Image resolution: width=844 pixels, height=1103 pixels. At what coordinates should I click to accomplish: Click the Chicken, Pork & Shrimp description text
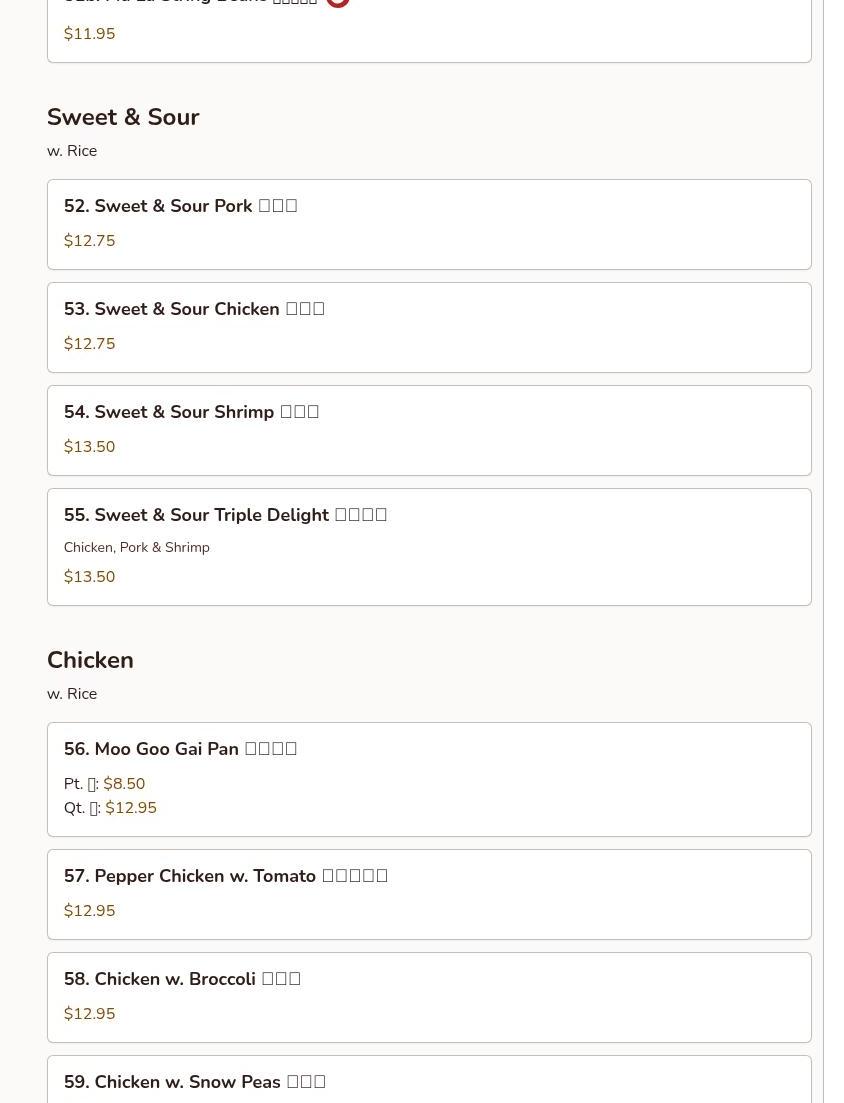click(136, 548)
